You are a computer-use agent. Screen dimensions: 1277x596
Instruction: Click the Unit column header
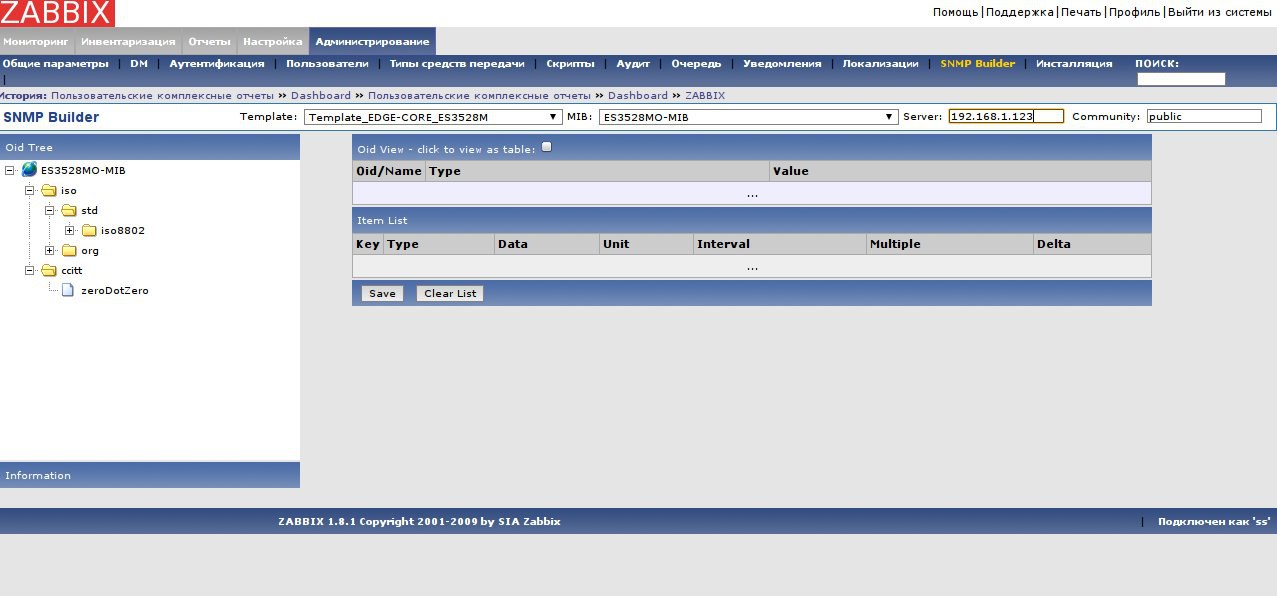(645, 244)
